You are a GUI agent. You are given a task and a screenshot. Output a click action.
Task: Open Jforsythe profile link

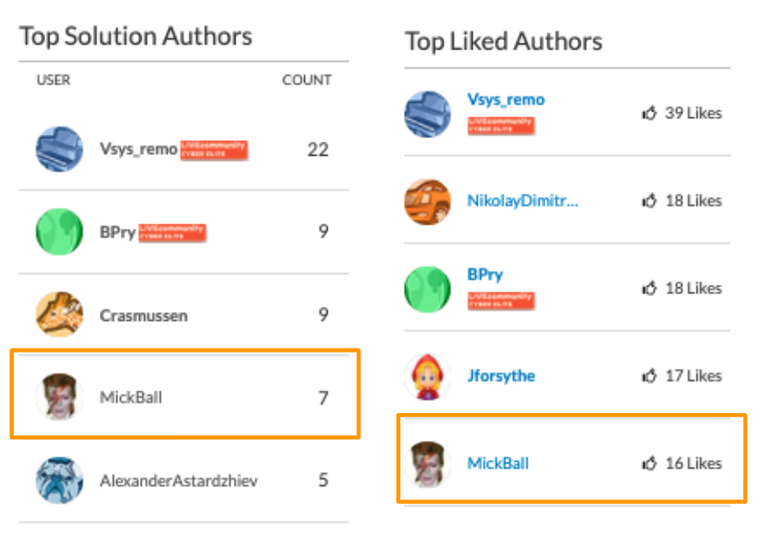(x=501, y=376)
